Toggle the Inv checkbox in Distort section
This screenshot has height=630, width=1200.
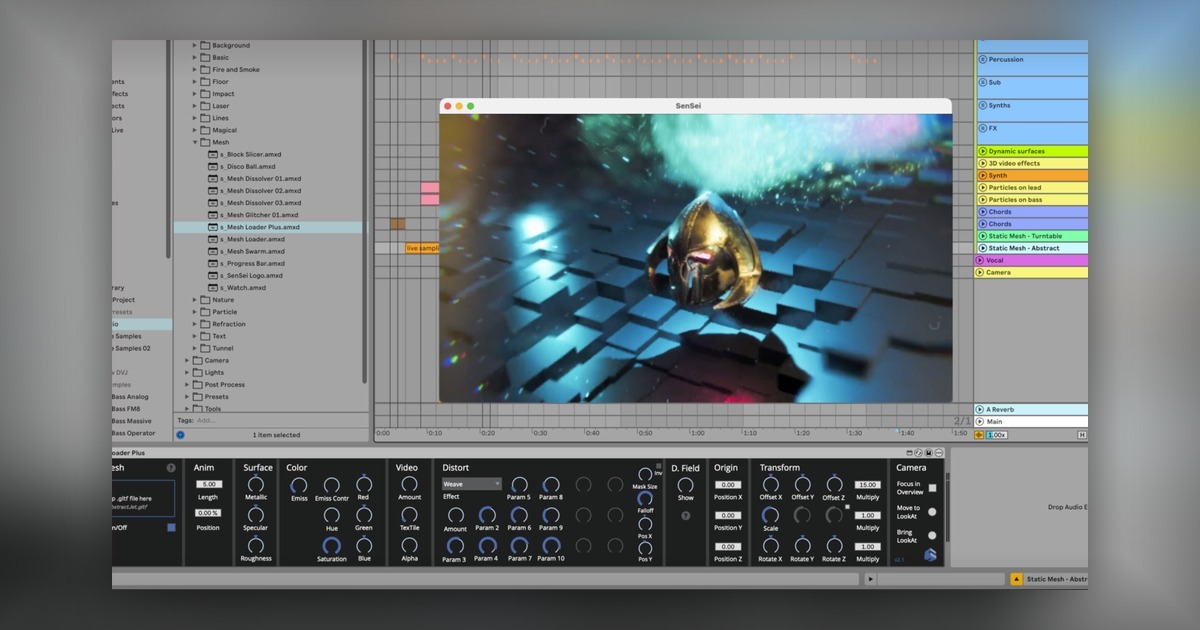click(658, 466)
